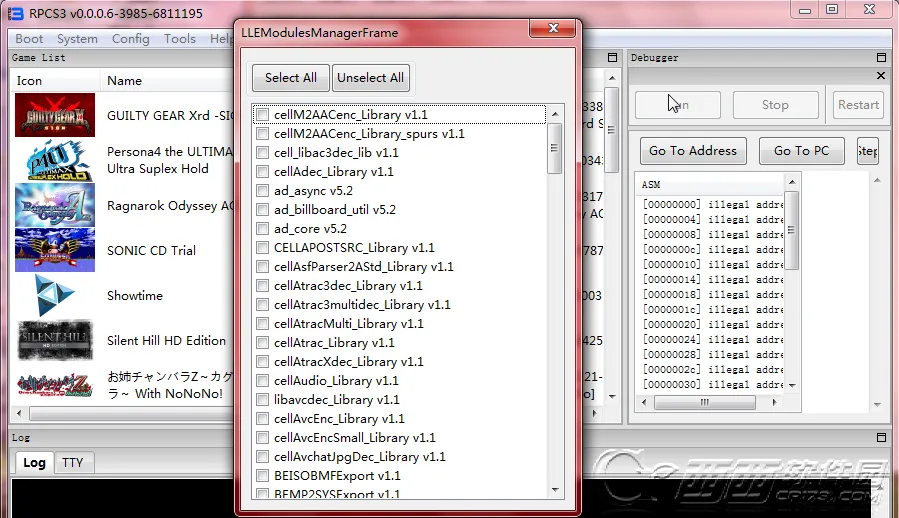Click the module list scrollbar thumb
This screenshot has width=899, height=518.
tap(554, 149)
